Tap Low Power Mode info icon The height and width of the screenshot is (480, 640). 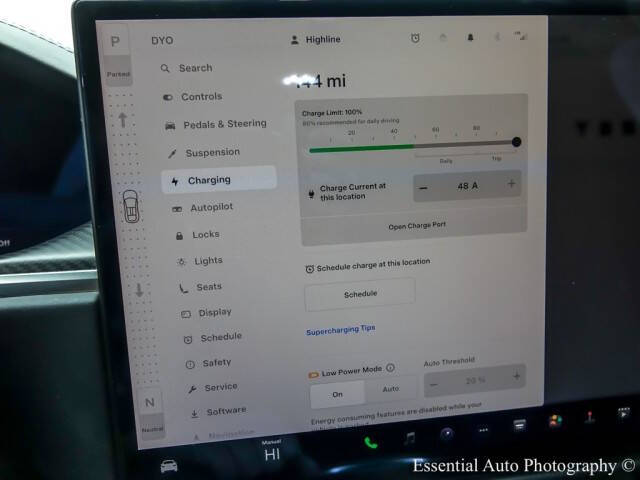[390, 368]
